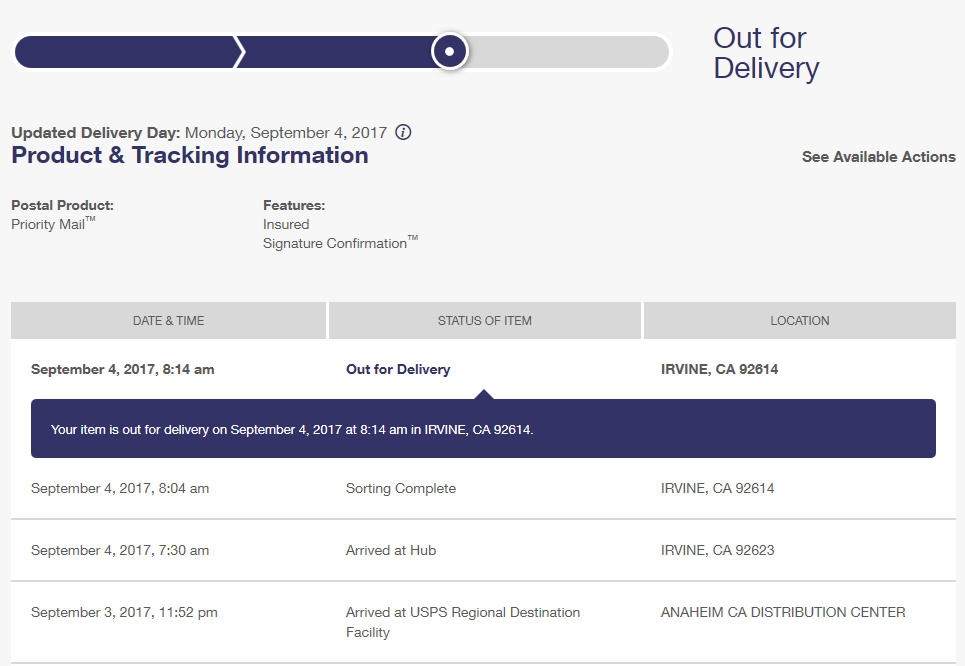Click the LOCATION column header

799,321
